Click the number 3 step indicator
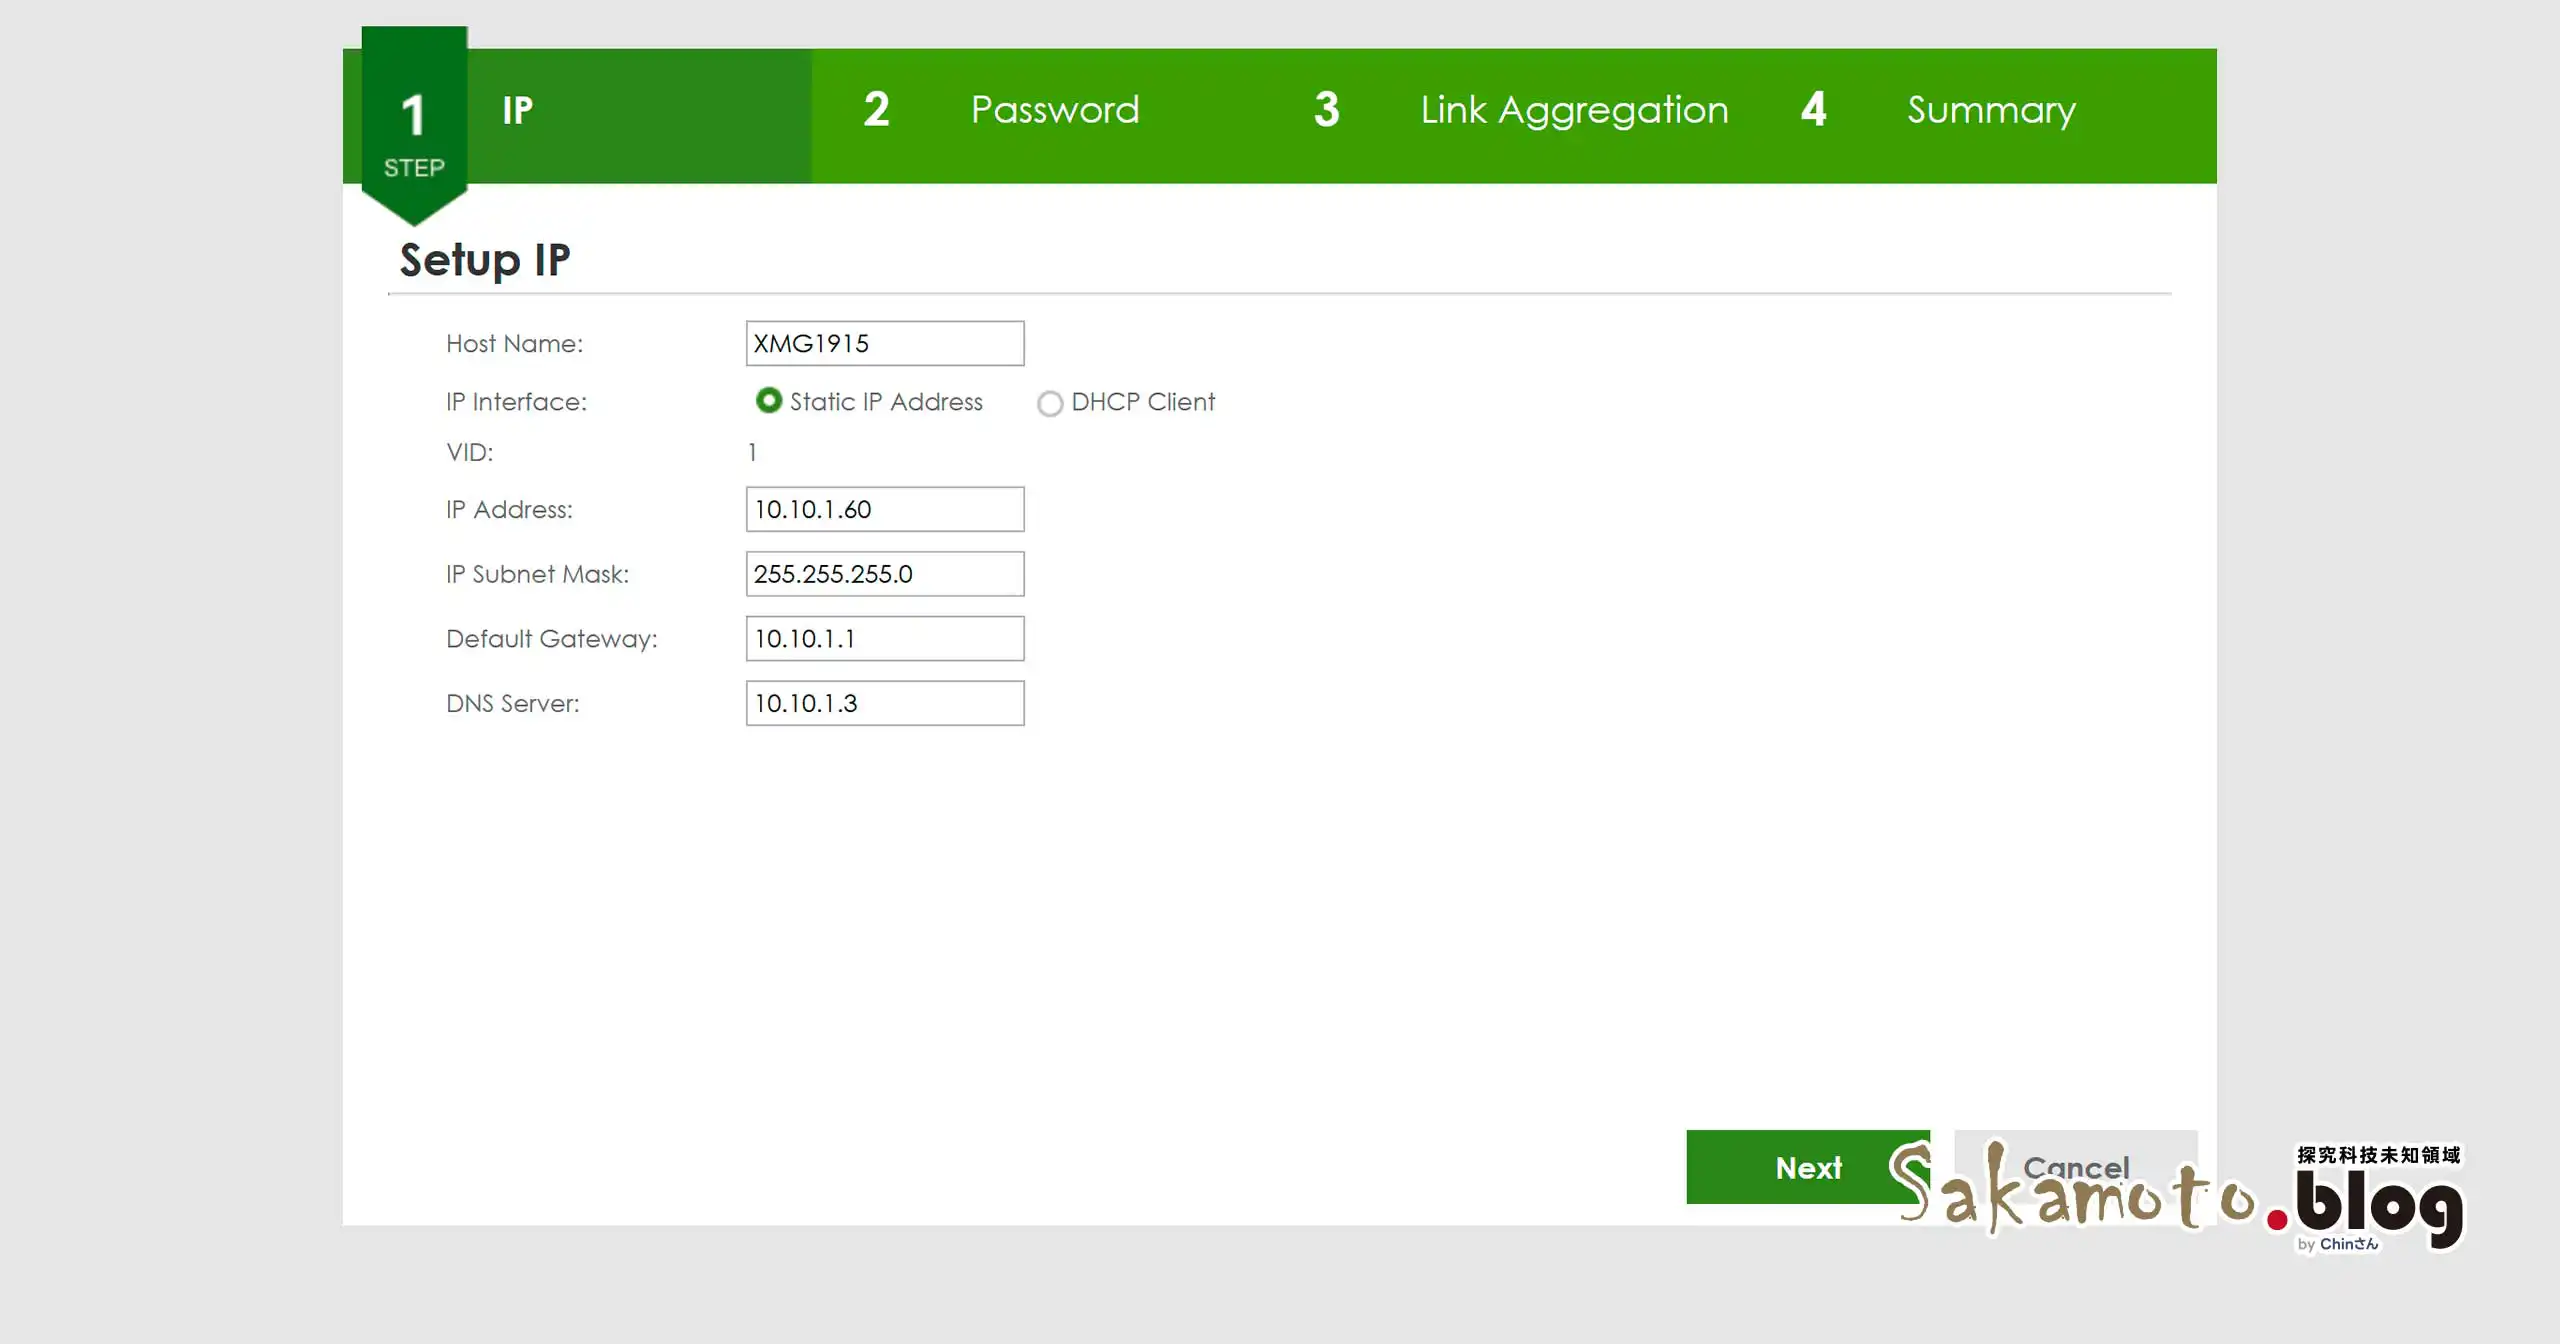Viewport: 2560px width, 1344px height. pos(1325,110)
